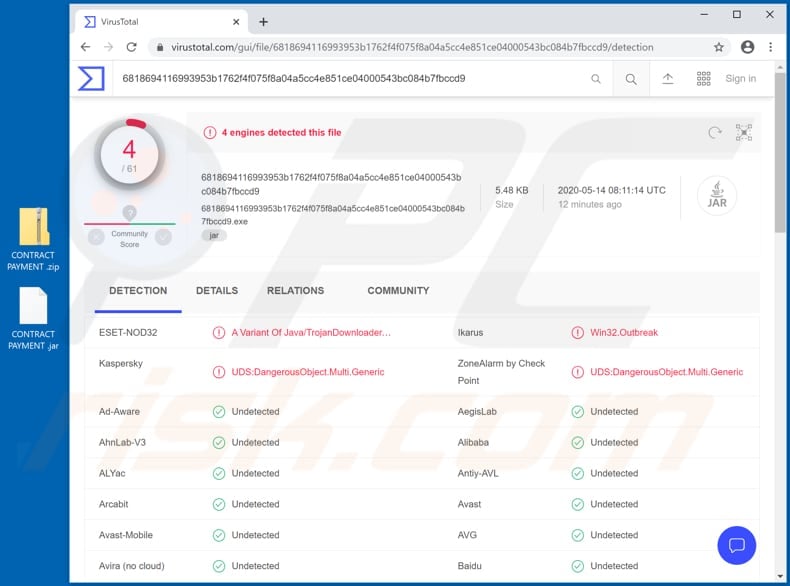This screenshot has height=586, width=790.
Task: Click 'Win32.Outbreak' detection text
Action: (x=624, y=333)
